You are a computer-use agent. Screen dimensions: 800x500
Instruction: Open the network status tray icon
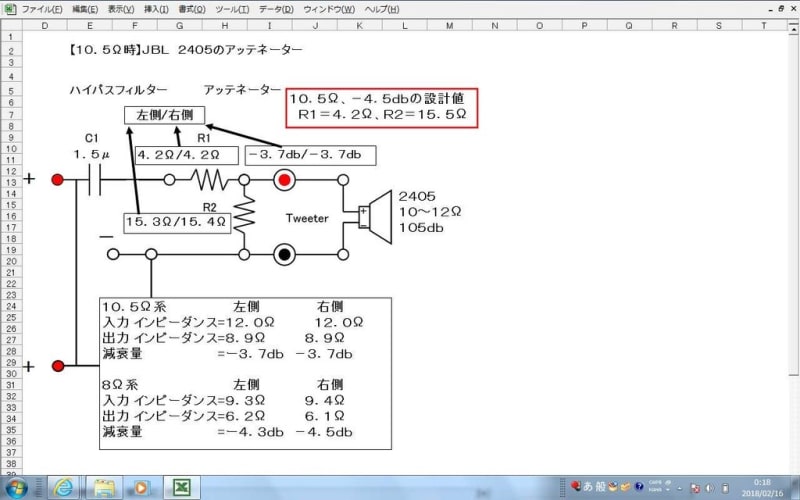(695, 488)
